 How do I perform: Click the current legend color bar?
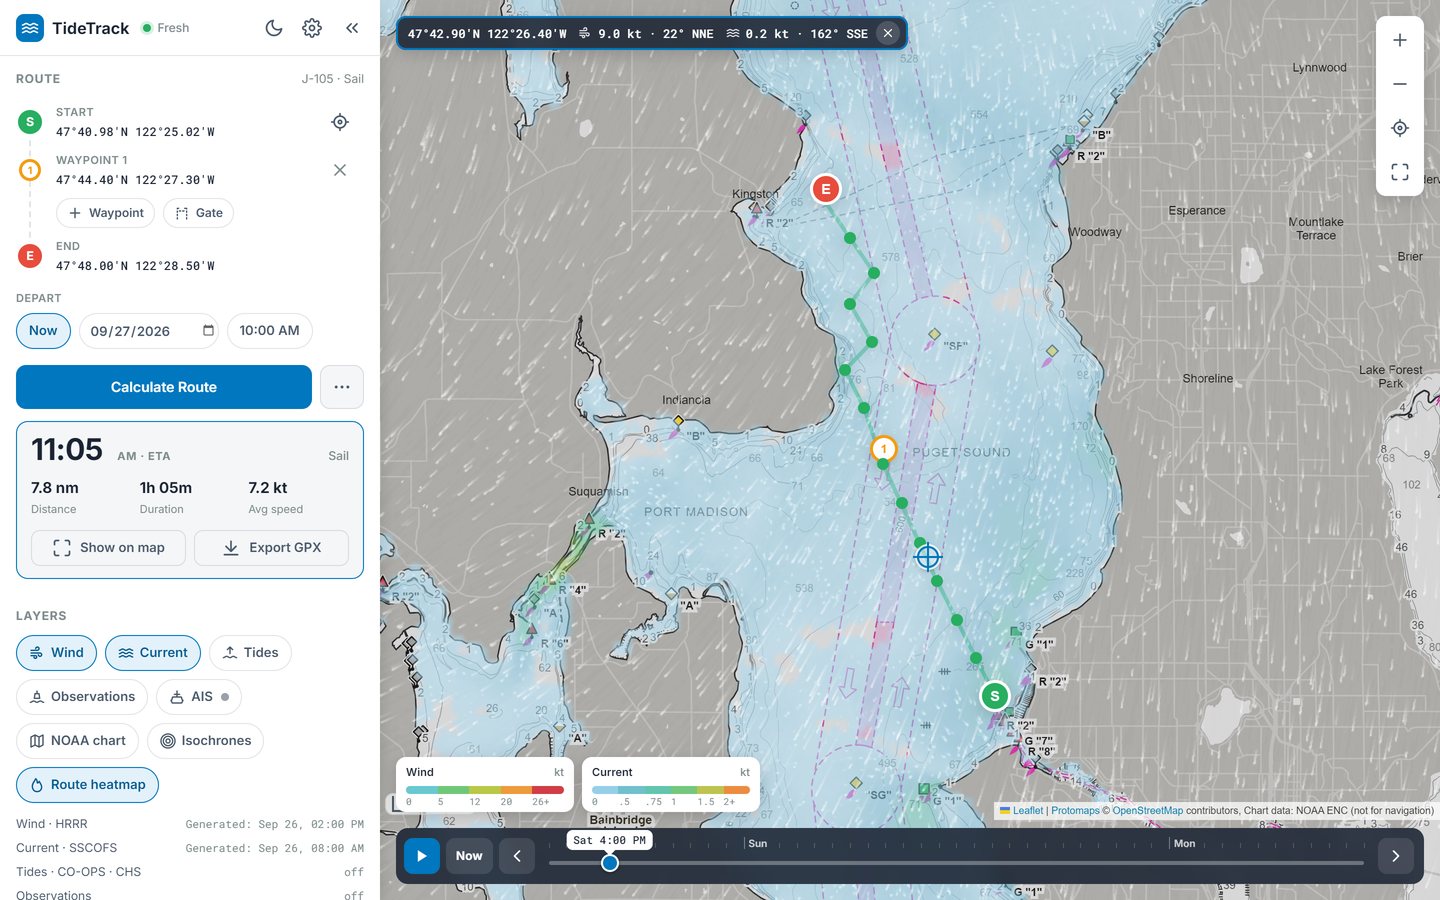click(671, 790)
